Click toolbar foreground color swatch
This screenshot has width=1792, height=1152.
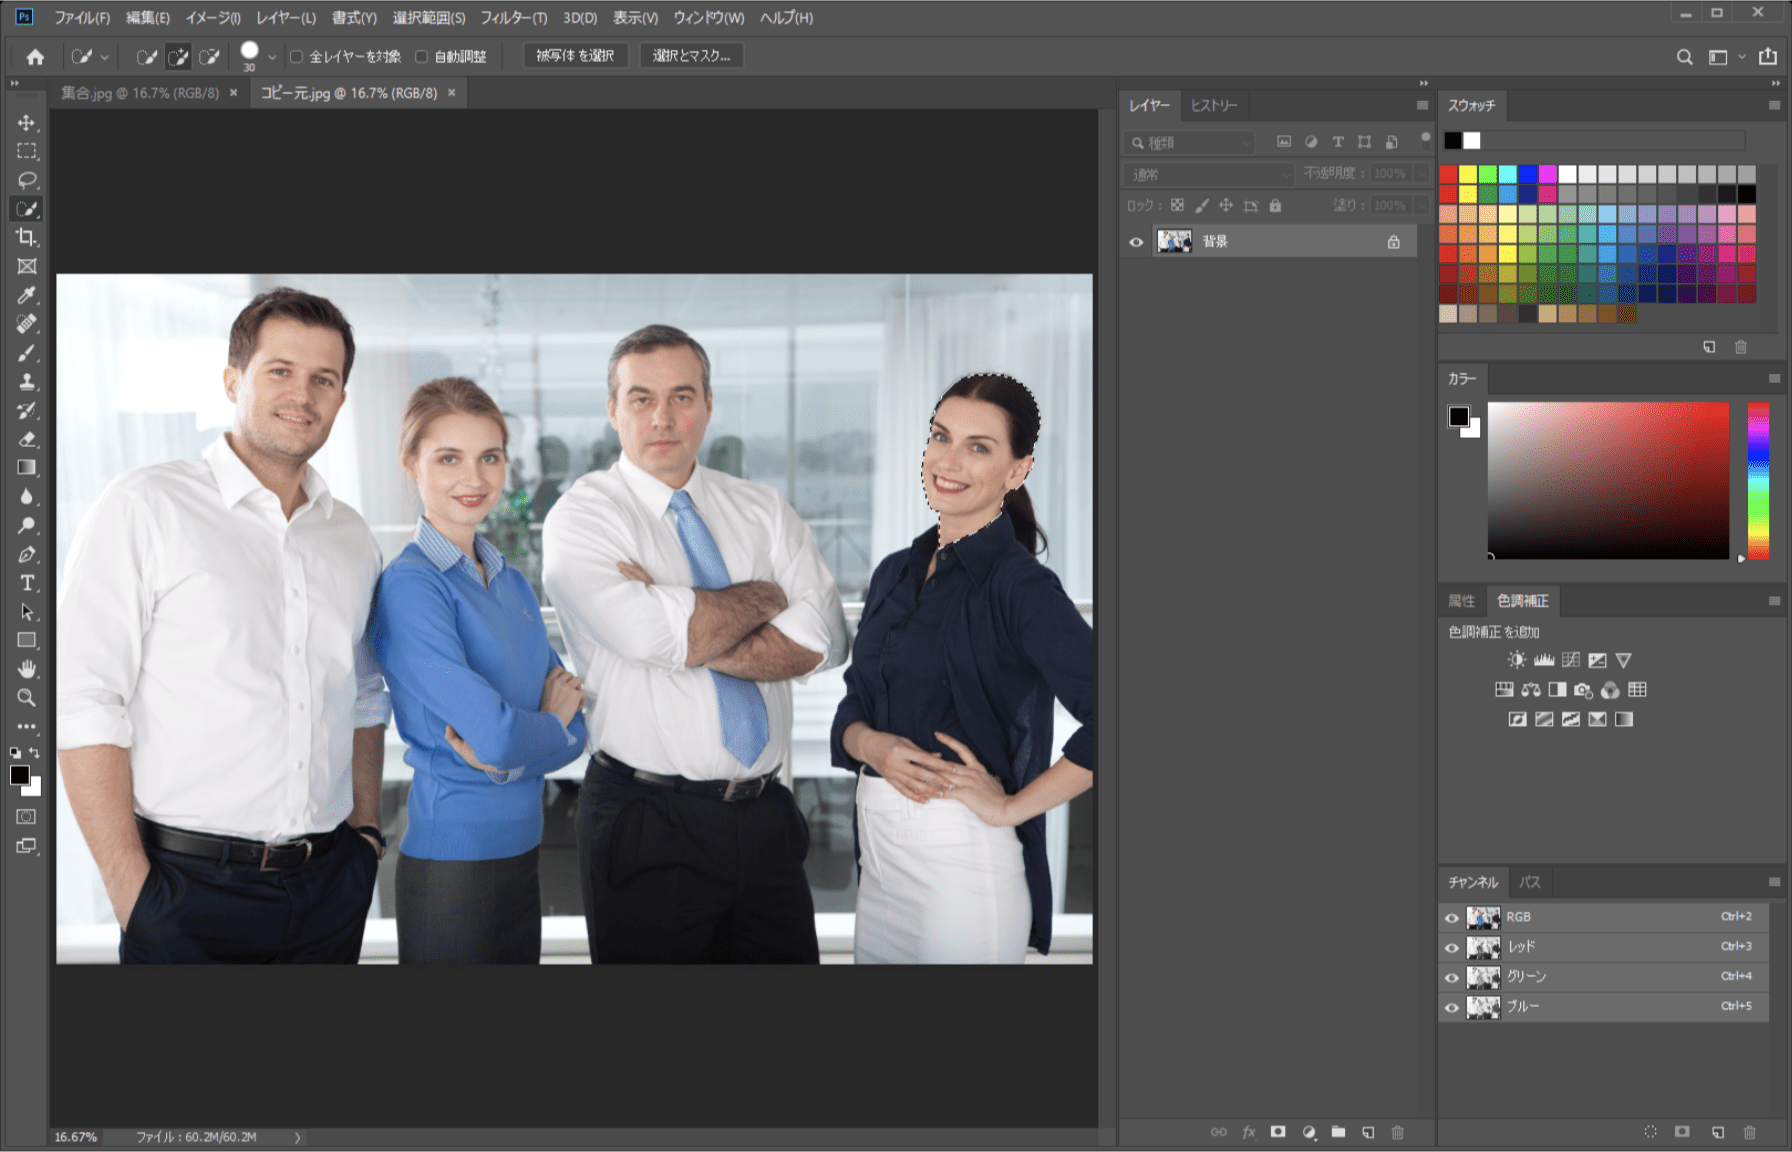coord(19,775)
